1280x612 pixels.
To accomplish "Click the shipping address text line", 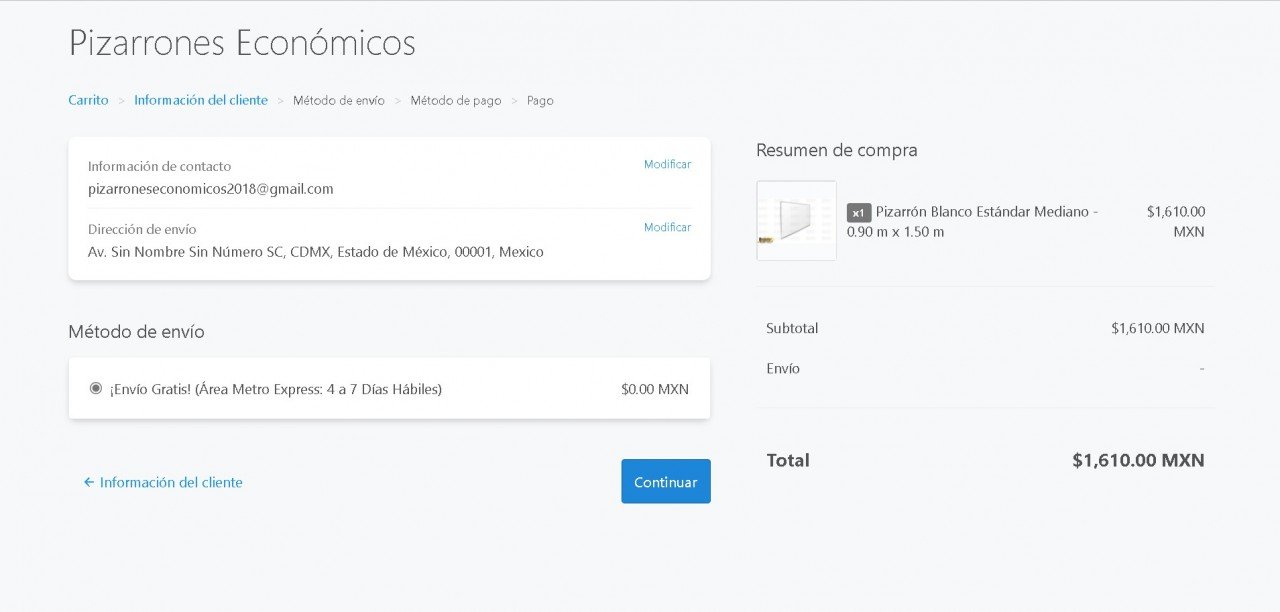I will click(315, 252).
